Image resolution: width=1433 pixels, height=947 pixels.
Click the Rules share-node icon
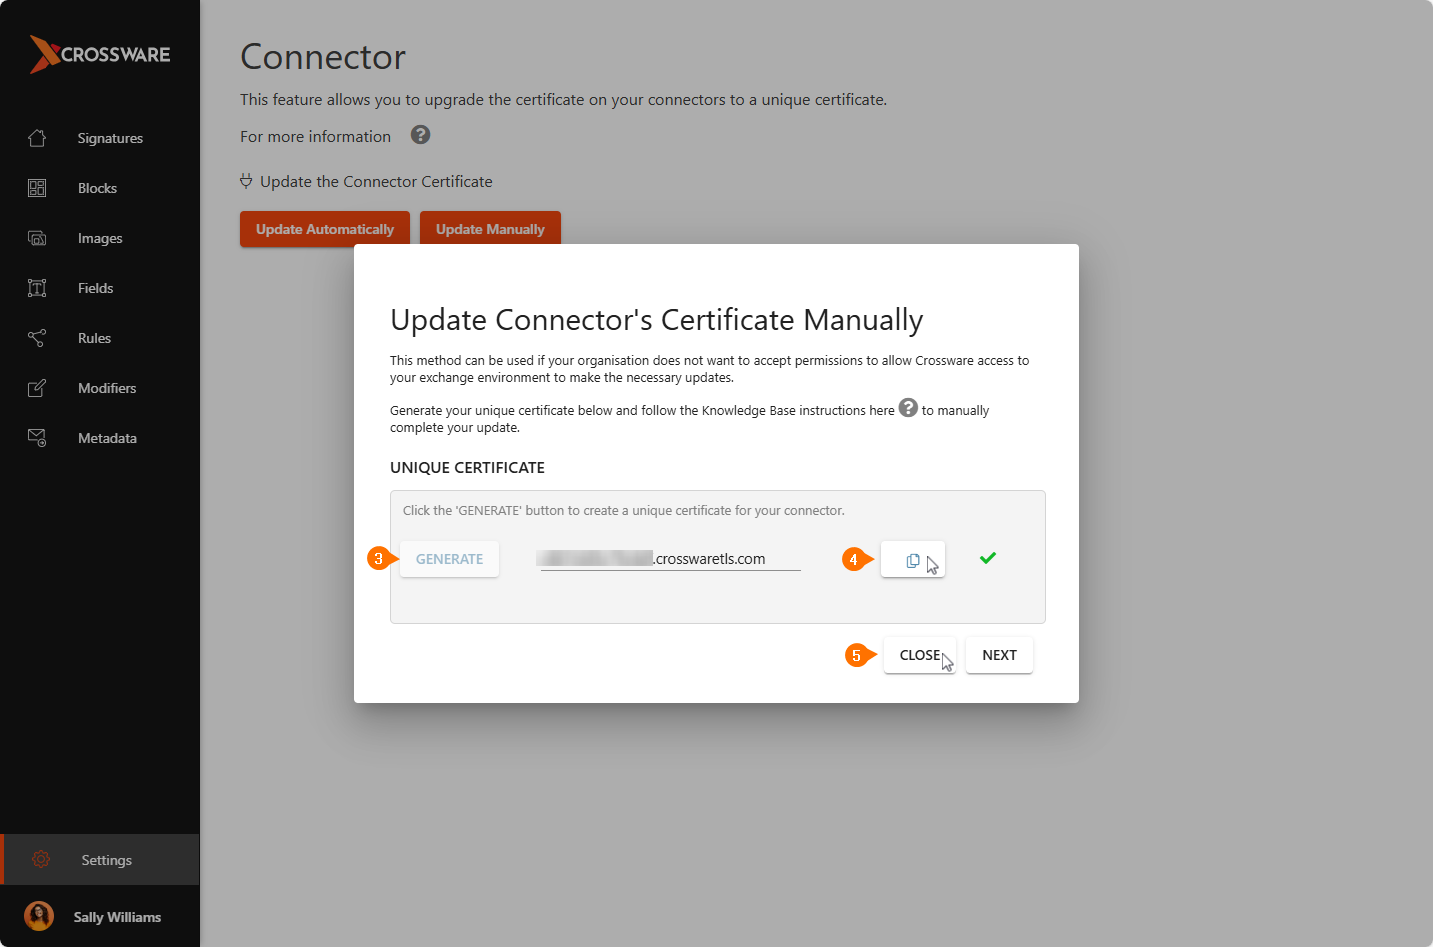point(37,338)
